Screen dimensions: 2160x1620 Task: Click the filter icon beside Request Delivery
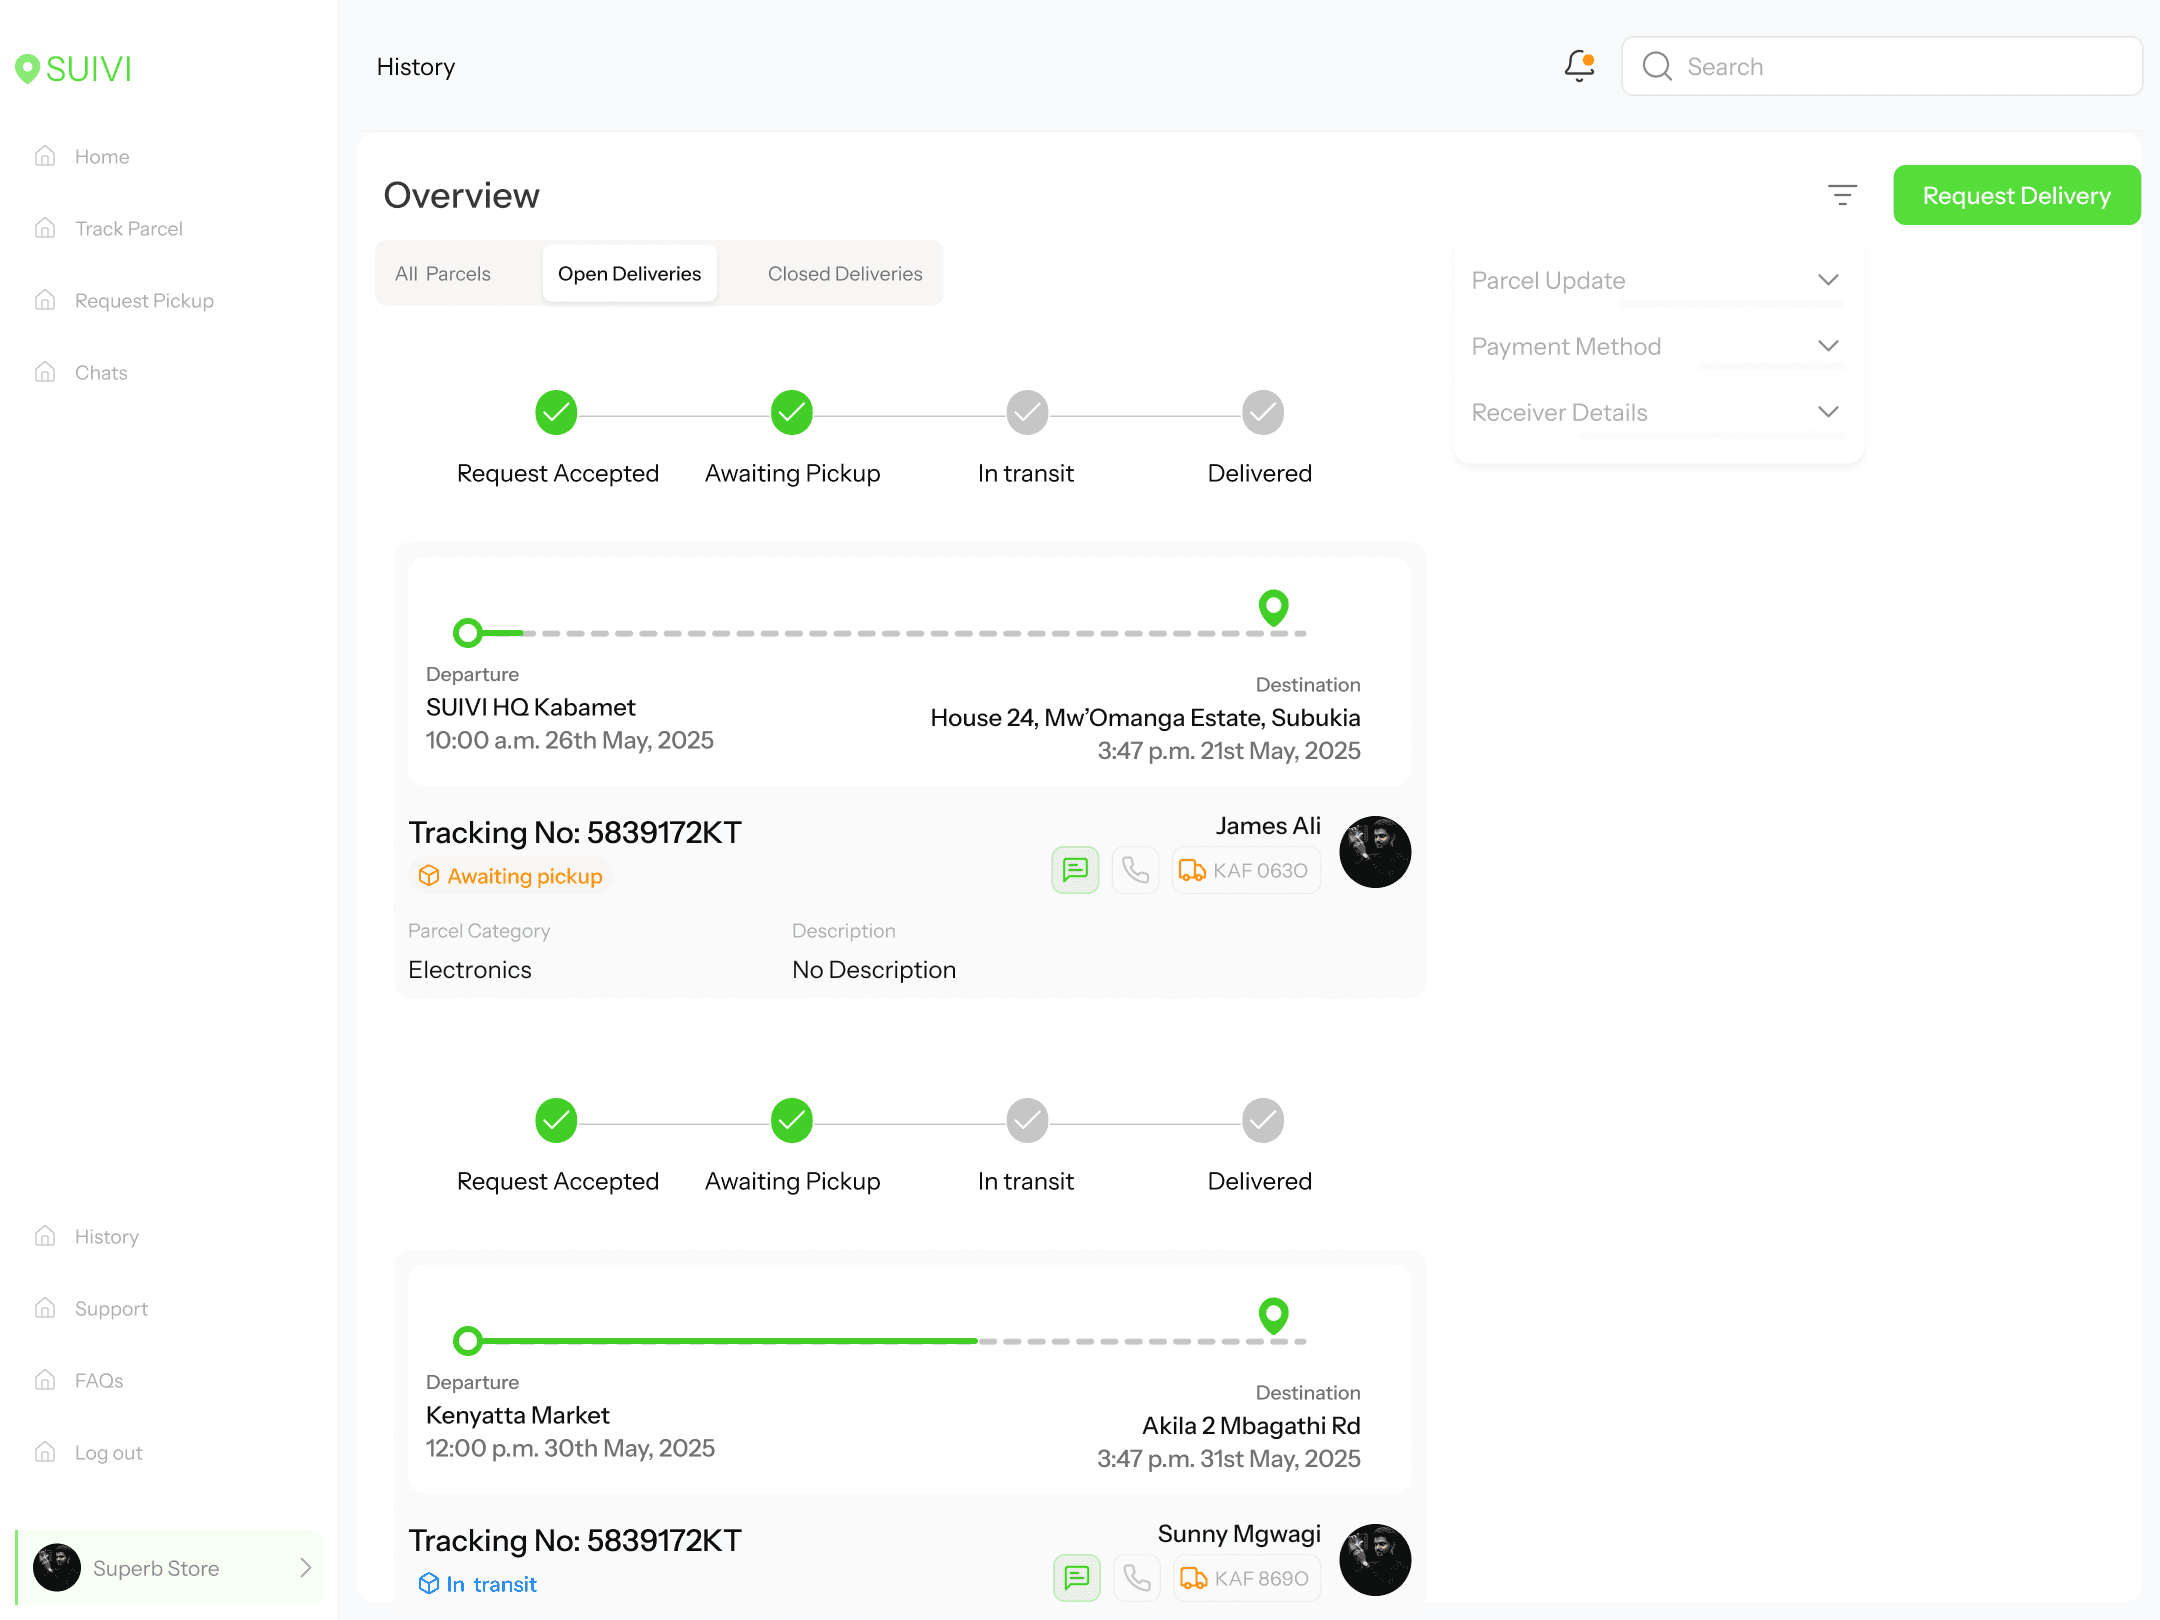1842,195
